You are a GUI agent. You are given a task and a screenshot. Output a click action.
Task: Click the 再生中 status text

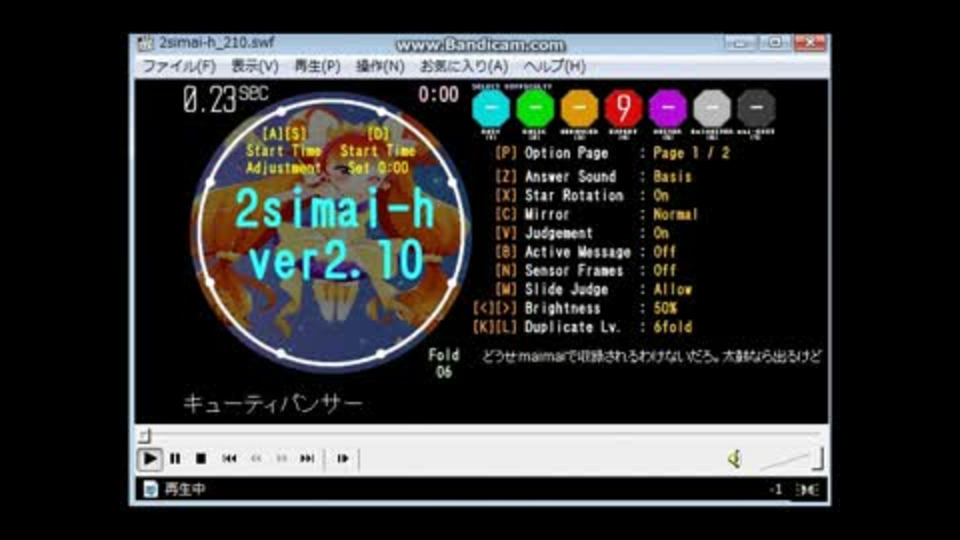click(x=185, y=489)
